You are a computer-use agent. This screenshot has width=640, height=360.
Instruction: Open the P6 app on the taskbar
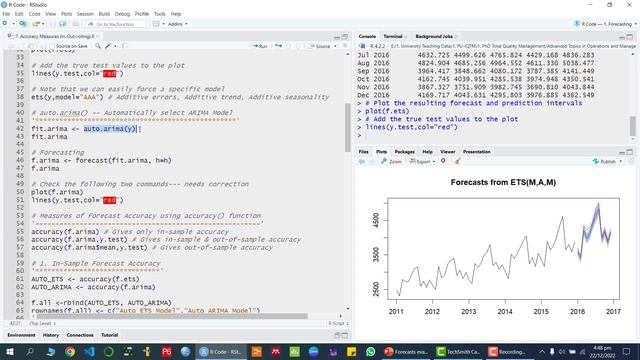[167, 351]
